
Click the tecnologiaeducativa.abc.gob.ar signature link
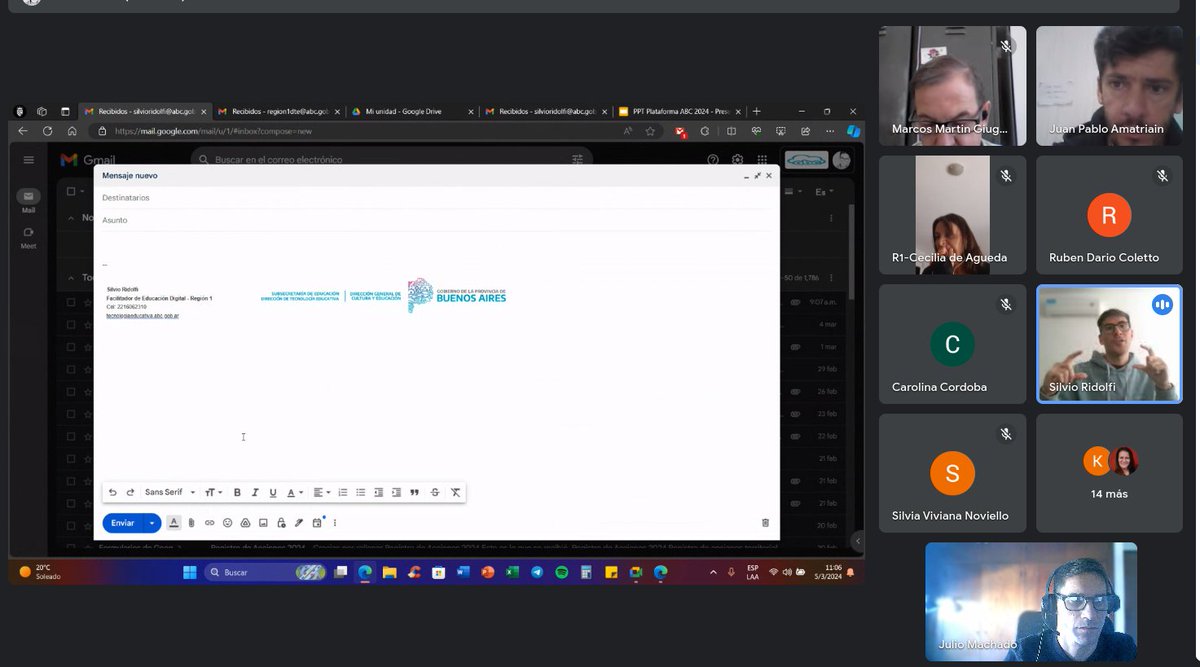pyautogui.click(x=143, y=316)
